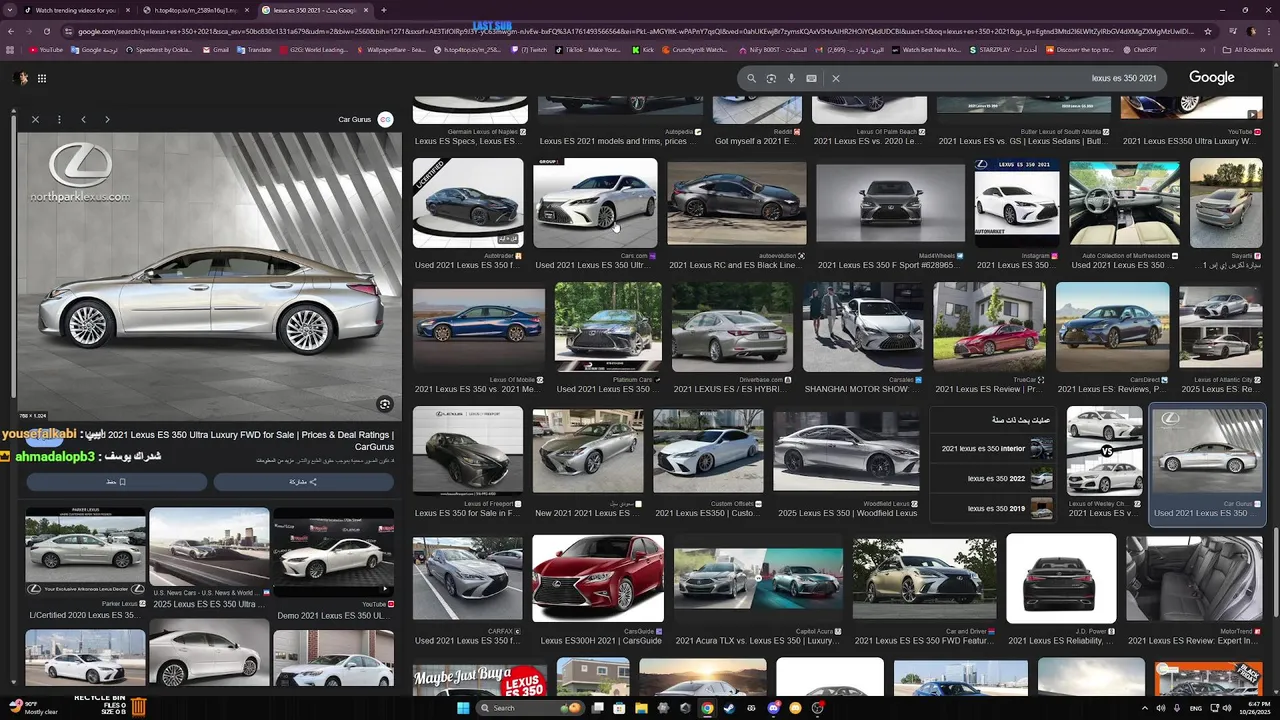Screen dimensions: 1280x720
Task: Search by image using the camera icon
Action: click(771, 78)
